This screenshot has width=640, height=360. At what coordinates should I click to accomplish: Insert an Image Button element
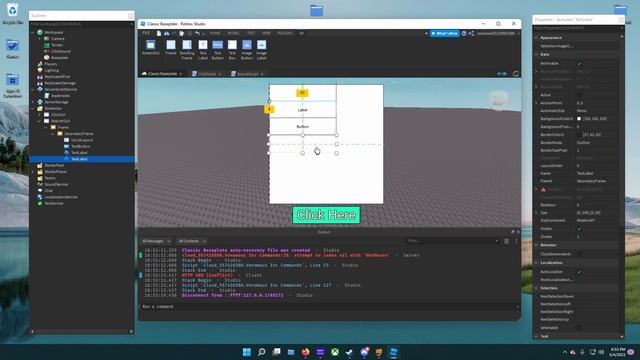(247, 49)
